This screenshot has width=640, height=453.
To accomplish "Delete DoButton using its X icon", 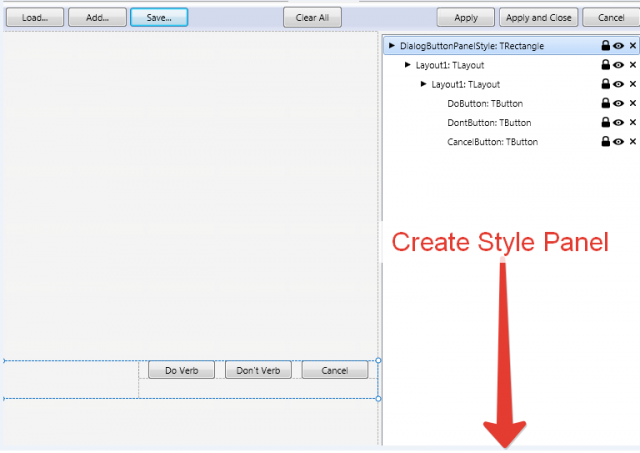I will [x=633, y=103].
